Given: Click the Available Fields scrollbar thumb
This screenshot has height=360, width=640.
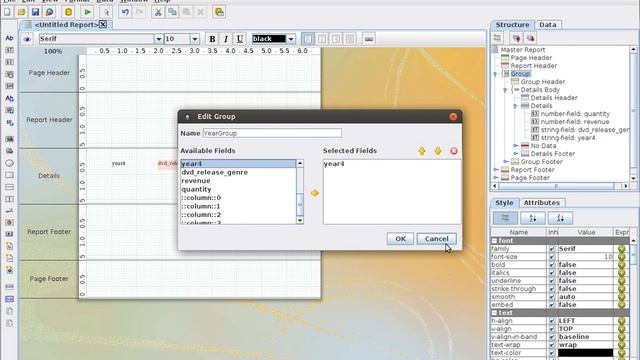Looking at the screenshot, I should pyautogui.click(x=300, y=204).
